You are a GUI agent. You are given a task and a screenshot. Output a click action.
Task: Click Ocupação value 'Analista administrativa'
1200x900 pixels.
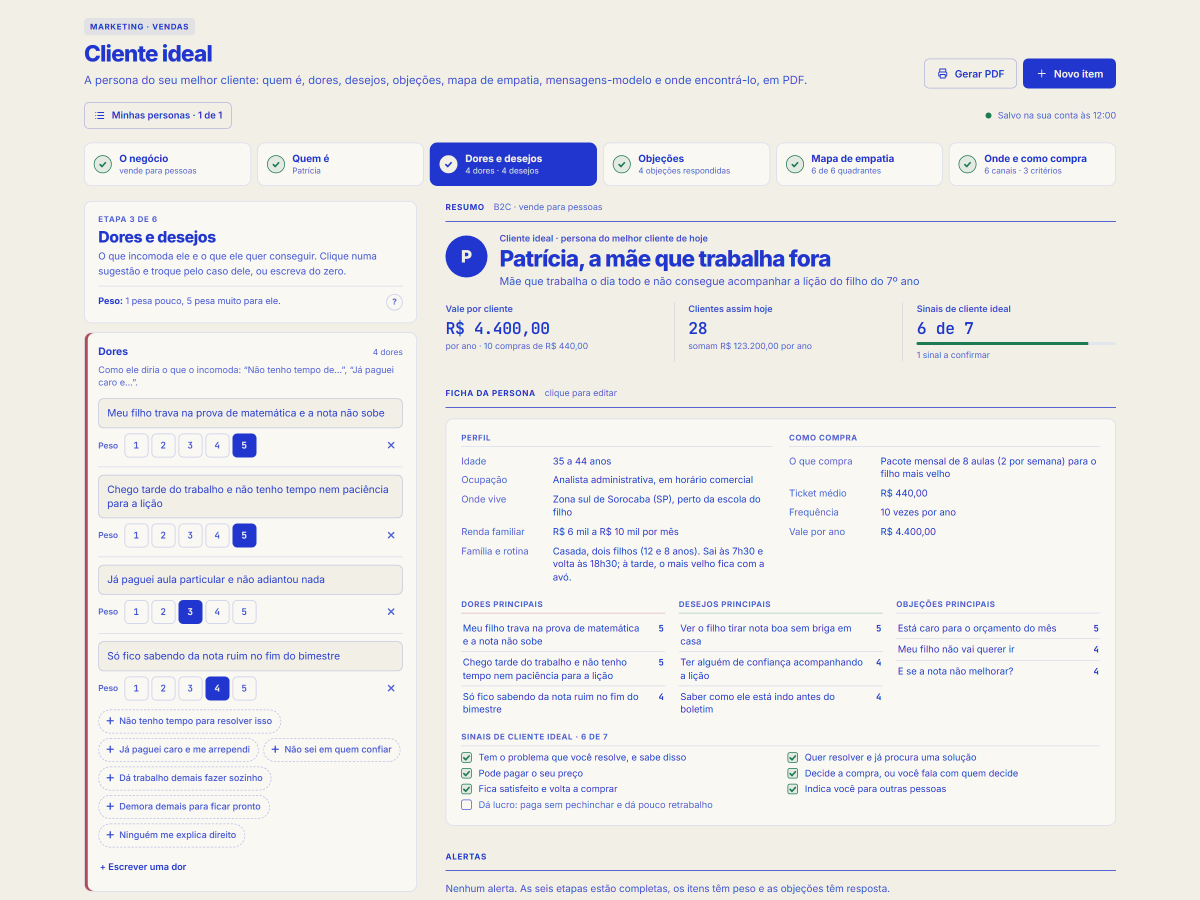653,480
